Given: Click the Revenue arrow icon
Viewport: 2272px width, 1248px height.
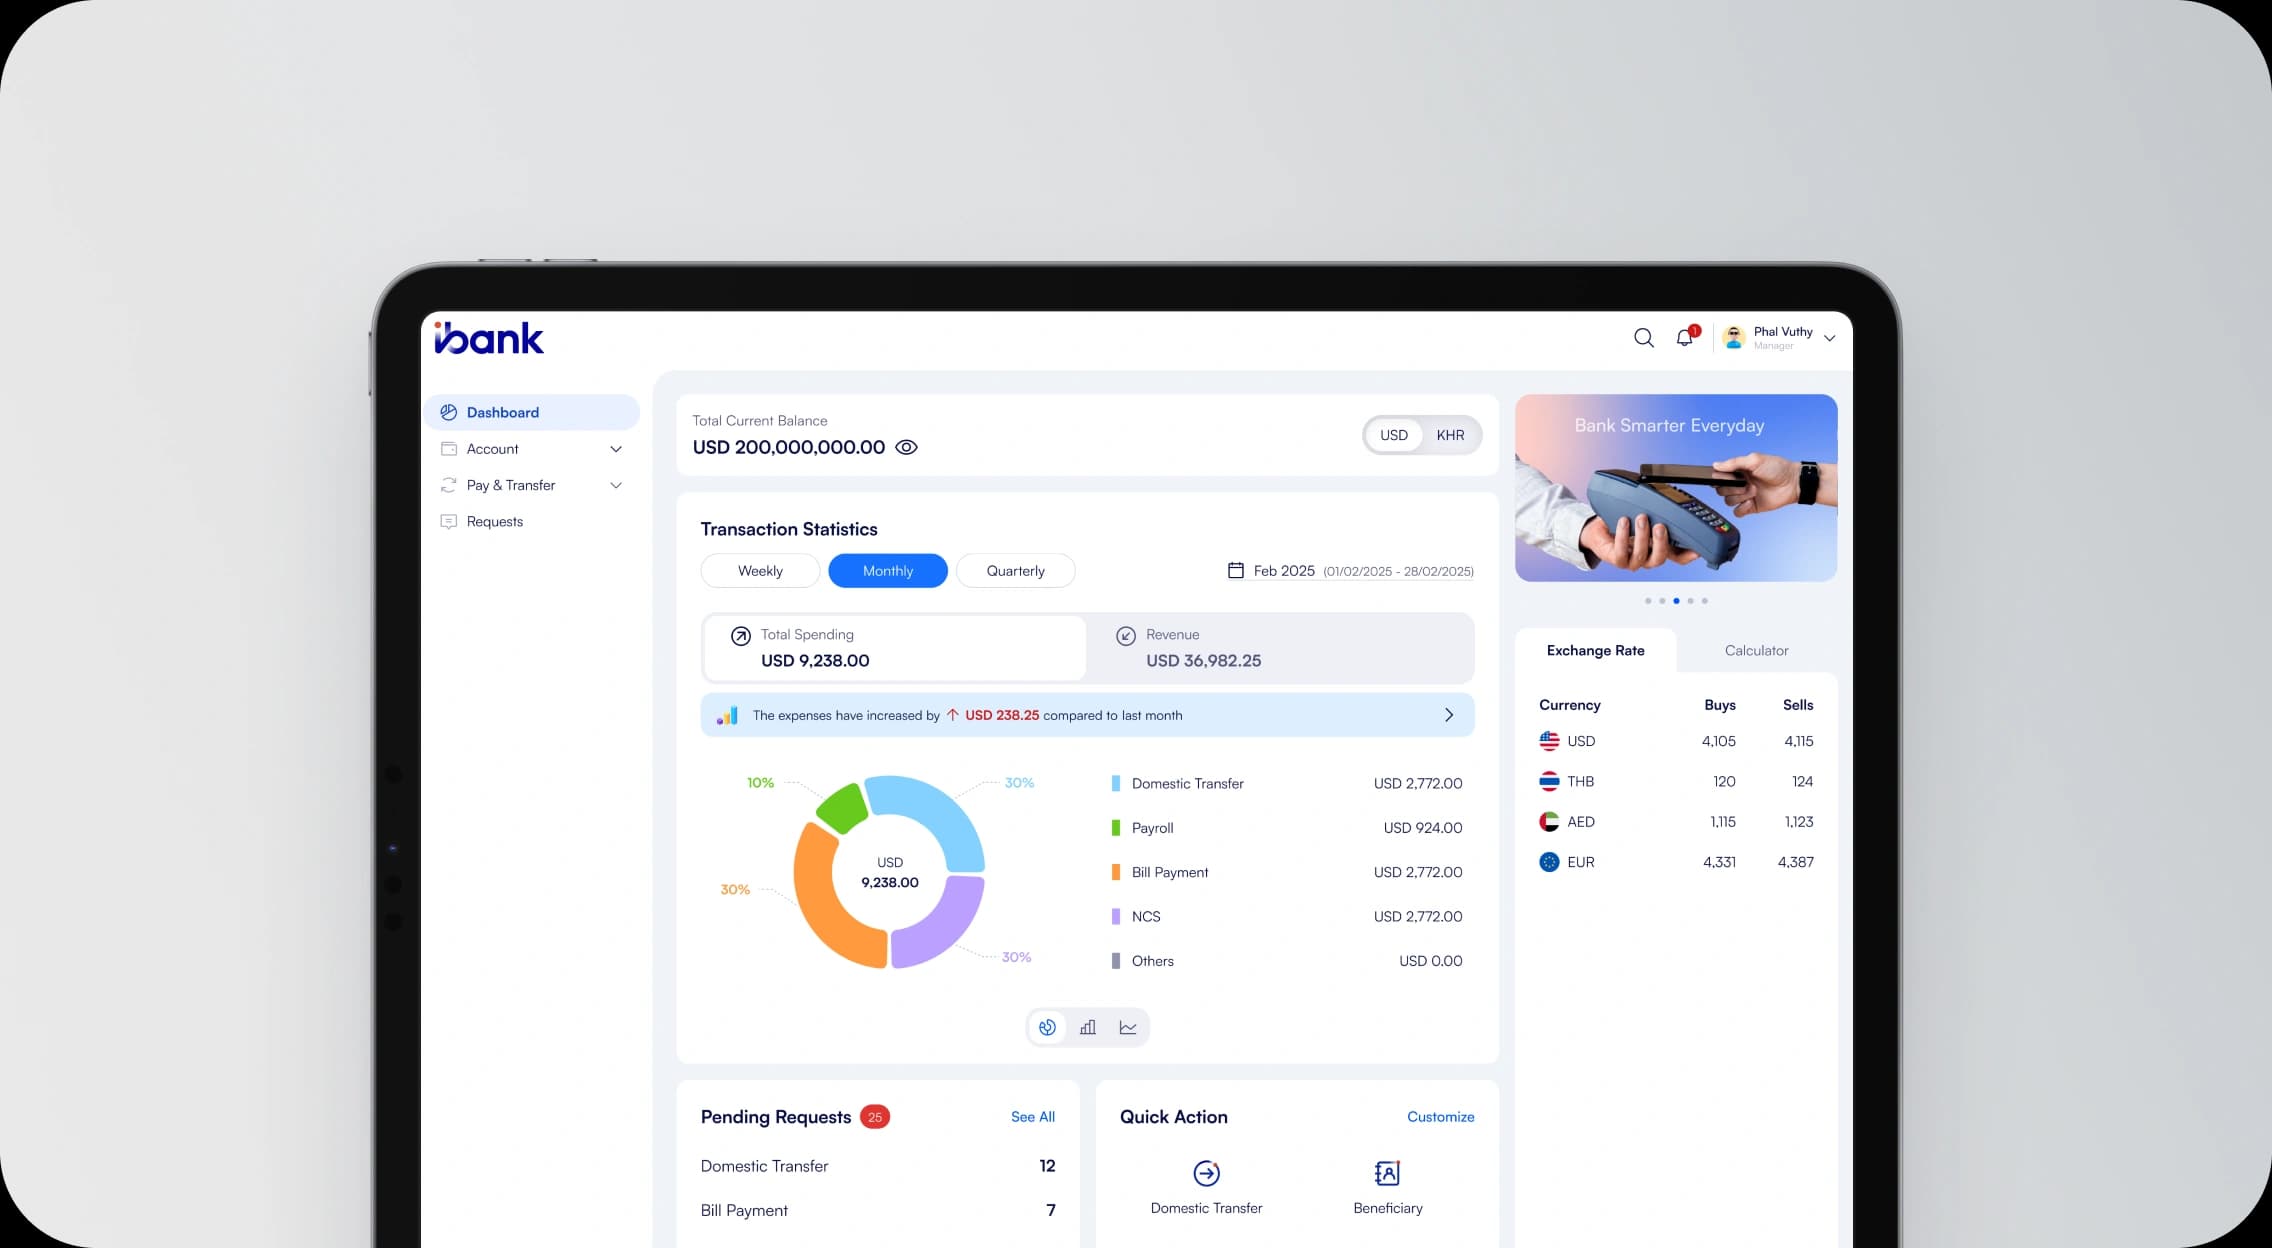Looking at the screenshot, I should coord(1126,636).
